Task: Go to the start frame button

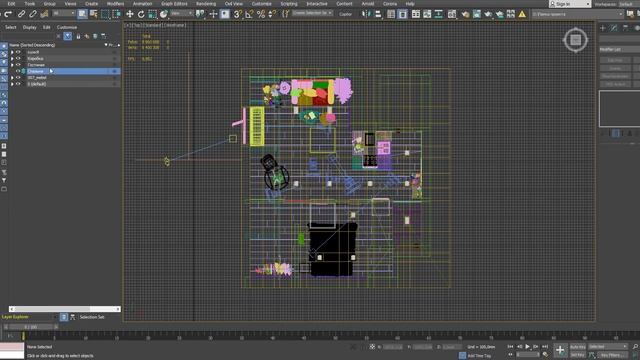Action: 510,347
